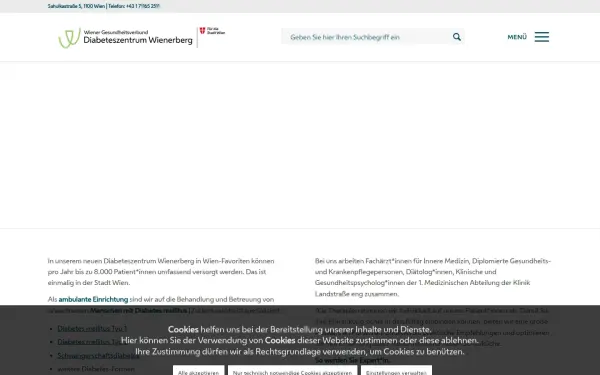Click the 'weitere Diabetes-Formen' list item
The width and height of the screenshot is (600, 375).
pos(96,369)
